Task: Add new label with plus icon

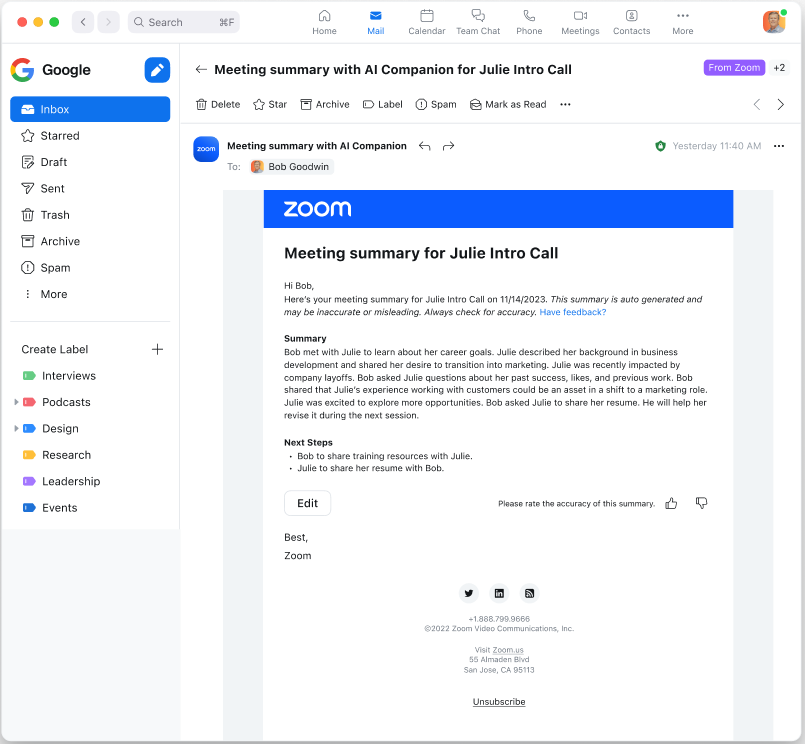Action: (x=157, y=349)
